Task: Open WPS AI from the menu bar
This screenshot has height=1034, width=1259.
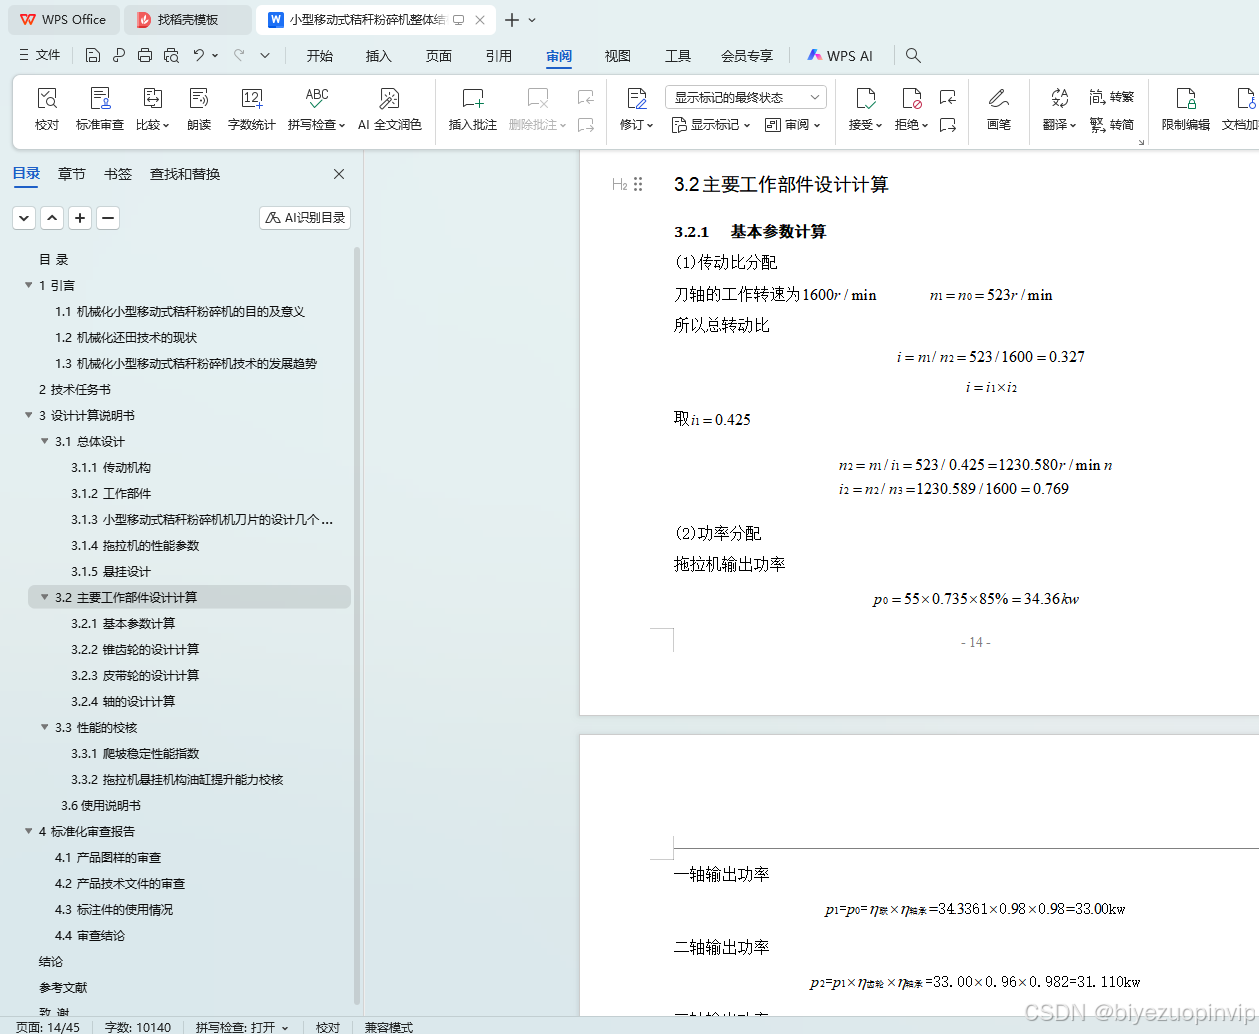Action: point(840,56)
